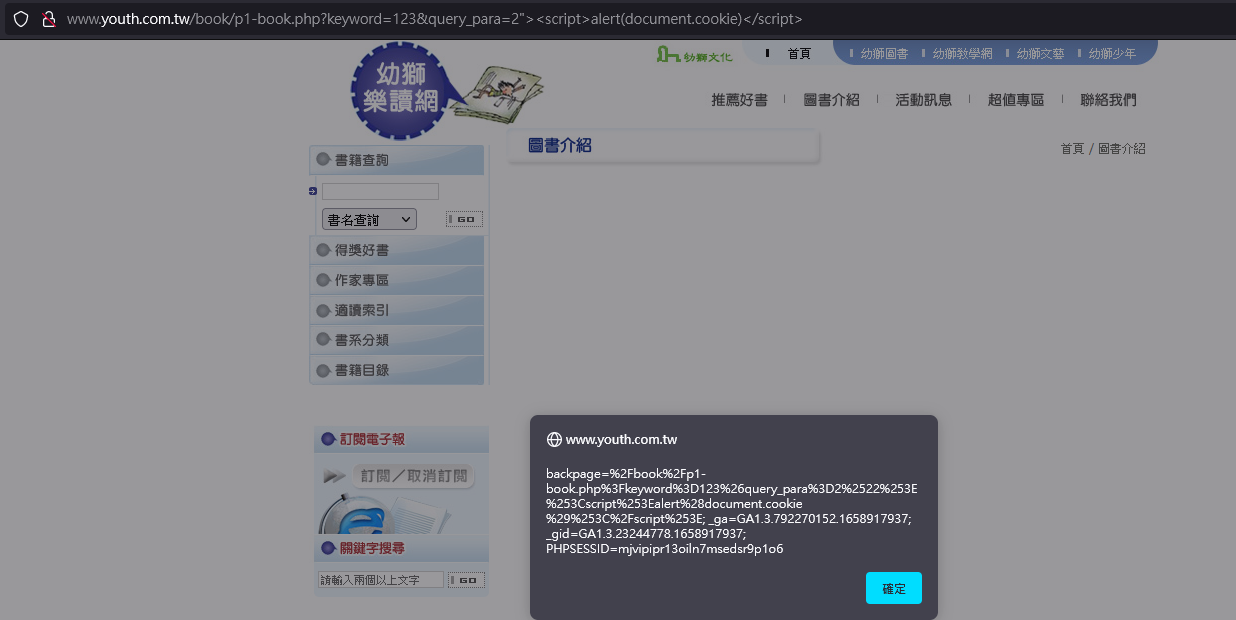Click GO button beside keyword search field

click(x=467, y=580)
